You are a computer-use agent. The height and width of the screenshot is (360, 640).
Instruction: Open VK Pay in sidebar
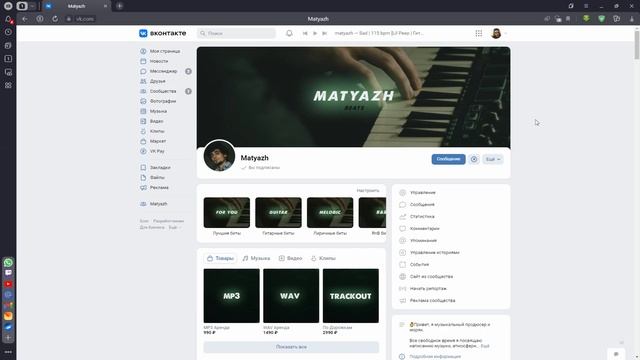(x=153, y=151)
